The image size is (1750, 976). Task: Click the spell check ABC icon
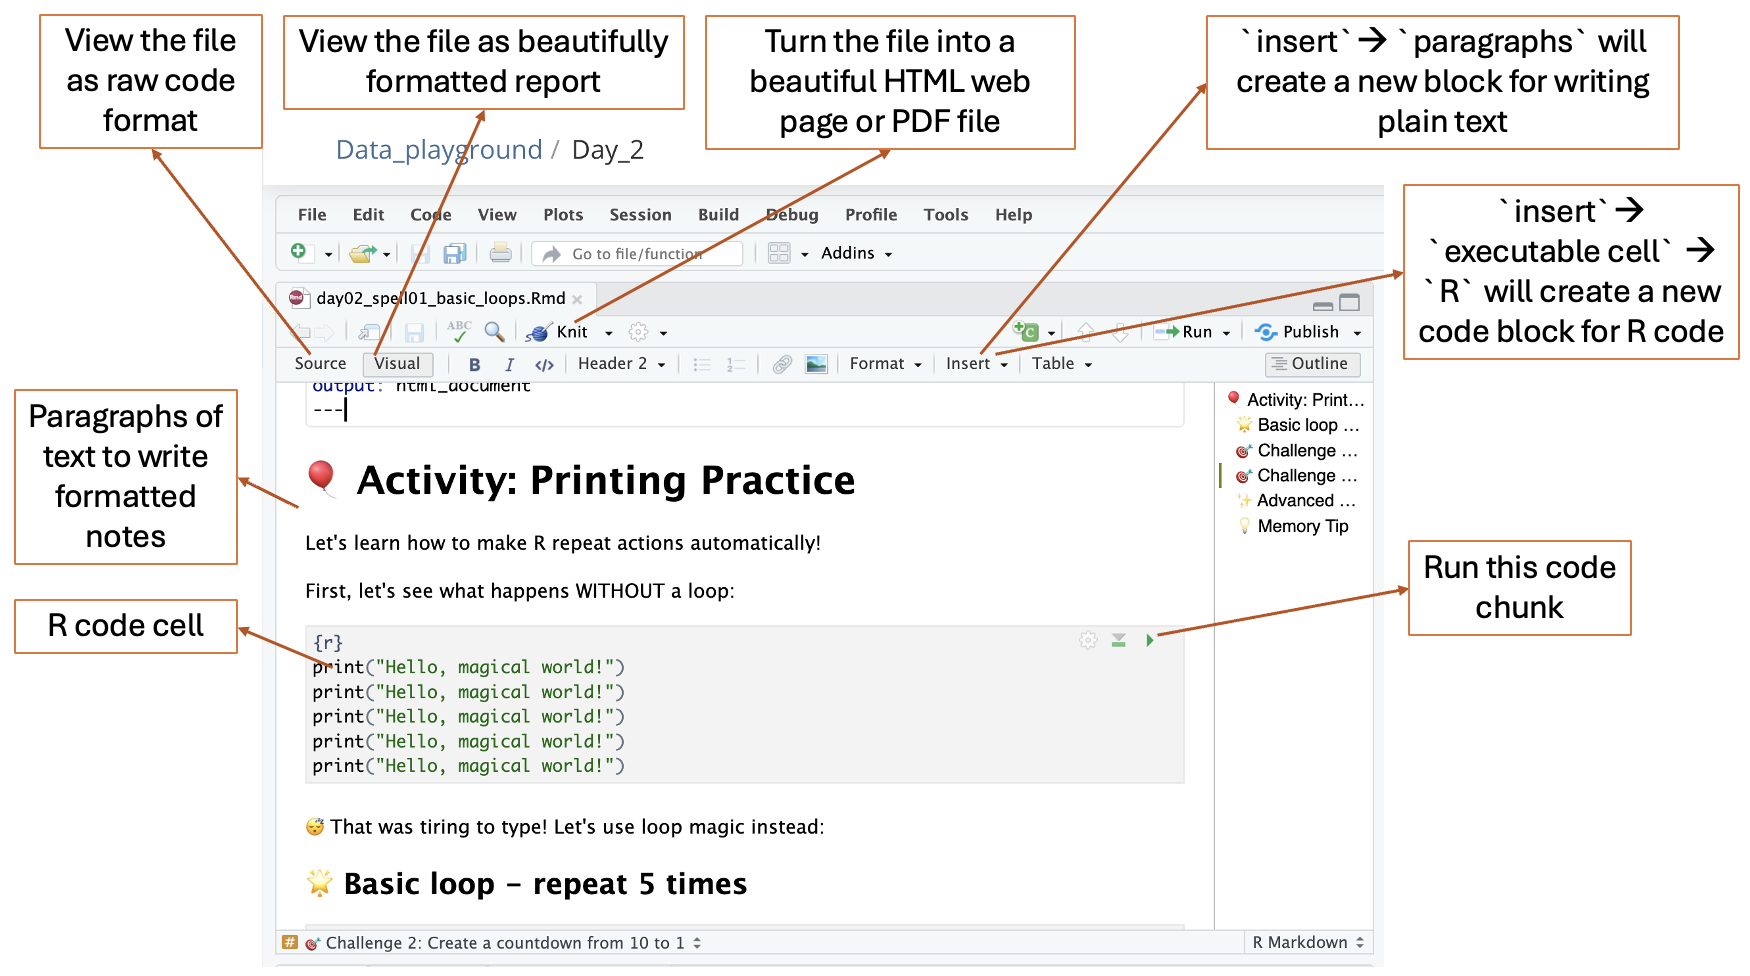click(459, 331)
